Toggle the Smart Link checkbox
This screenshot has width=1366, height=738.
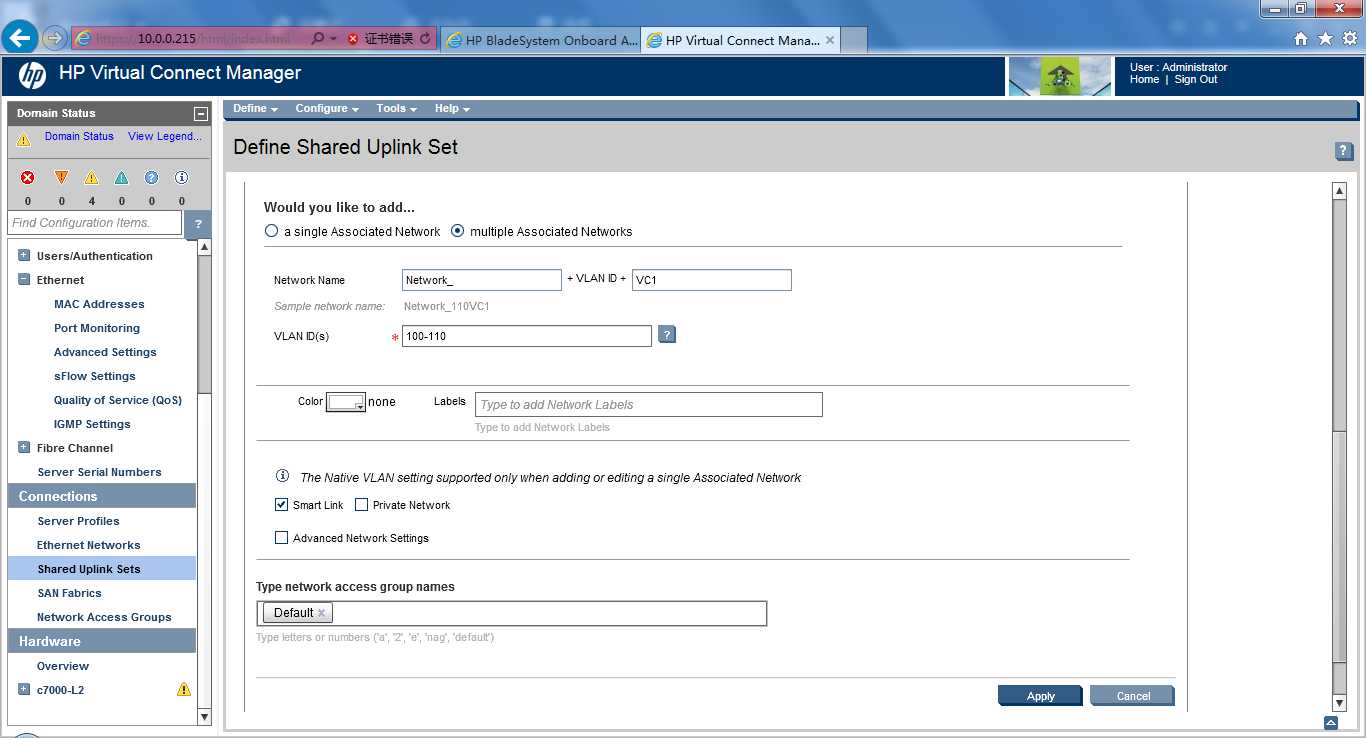tap(281, 505)
